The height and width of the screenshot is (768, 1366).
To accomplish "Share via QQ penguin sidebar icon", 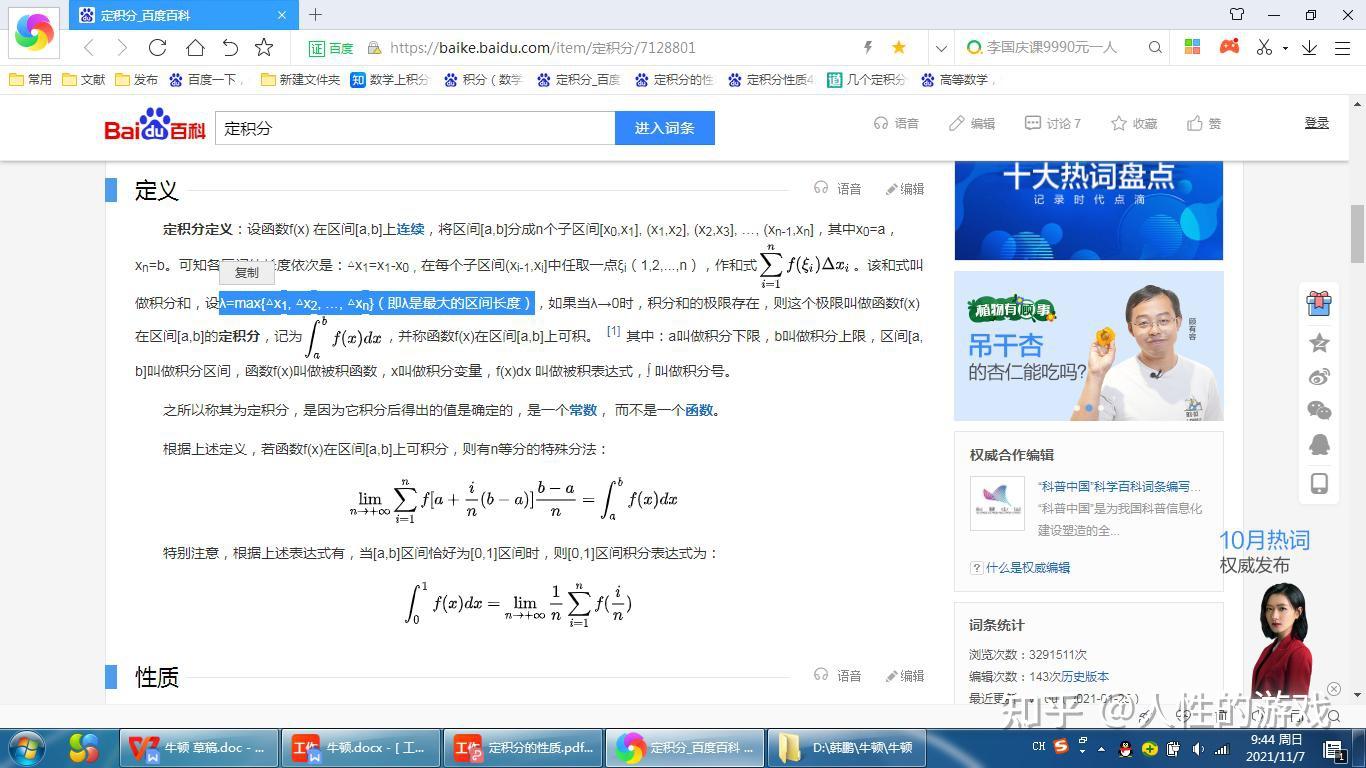I will pyautogui.click(x=1319, y=444).
